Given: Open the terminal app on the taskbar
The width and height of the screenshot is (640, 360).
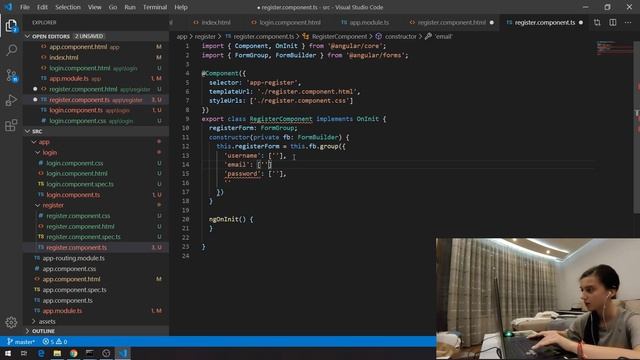Looking at the screenshot, I should click(x=90, y=353).
